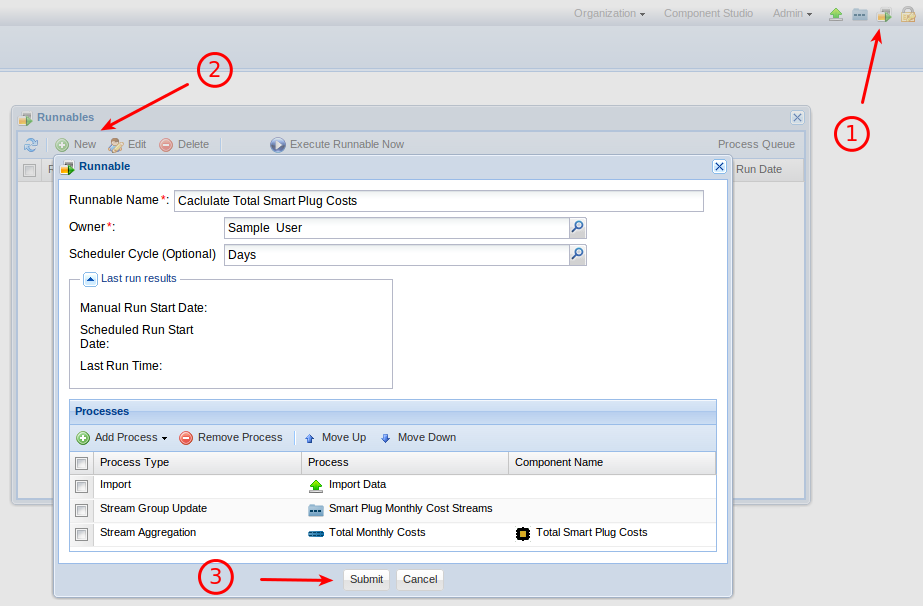Tick the Stream Group Update row checkbox

pos(81,510)
